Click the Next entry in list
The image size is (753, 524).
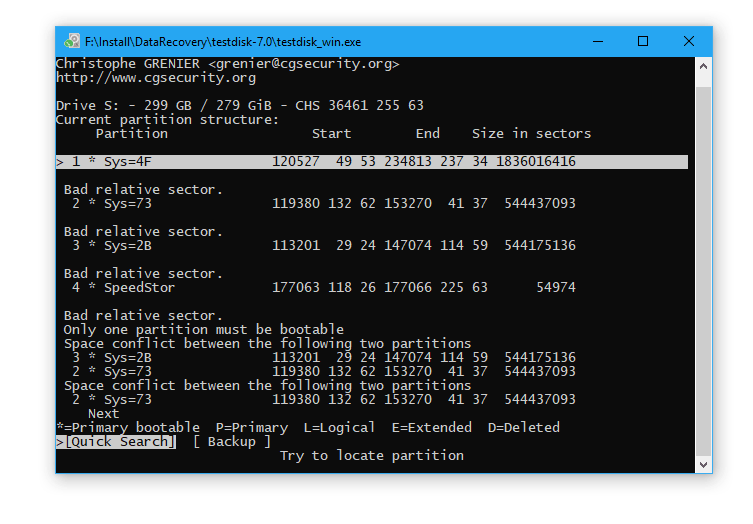coord(104,414)
